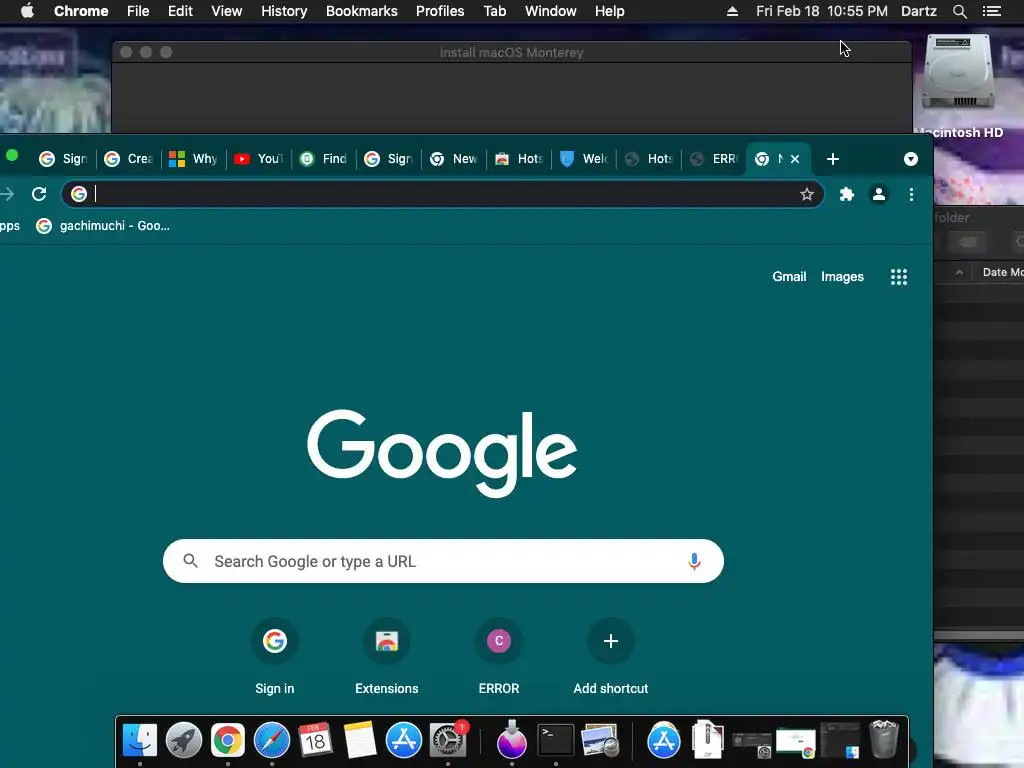Open the Profiles menu

(440, 11)
